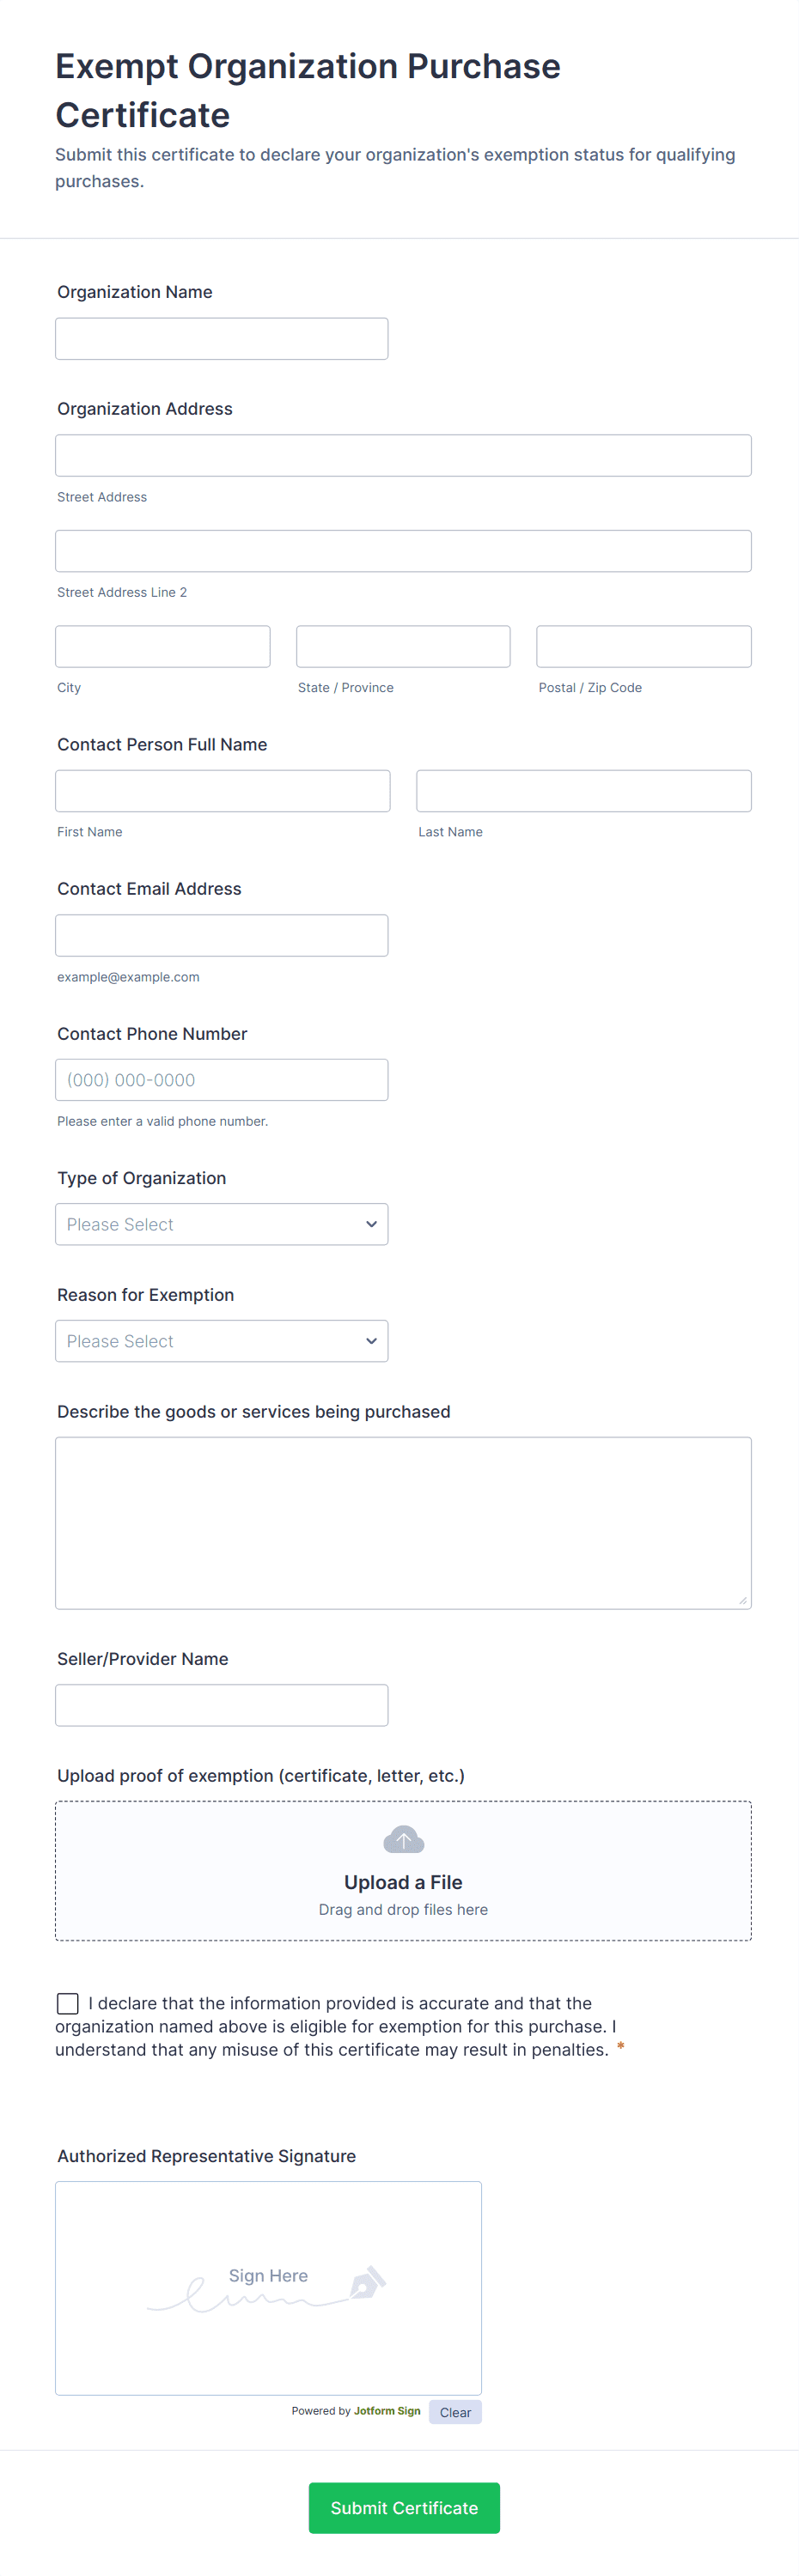Click the cloud upload icon

[403, 1839]
